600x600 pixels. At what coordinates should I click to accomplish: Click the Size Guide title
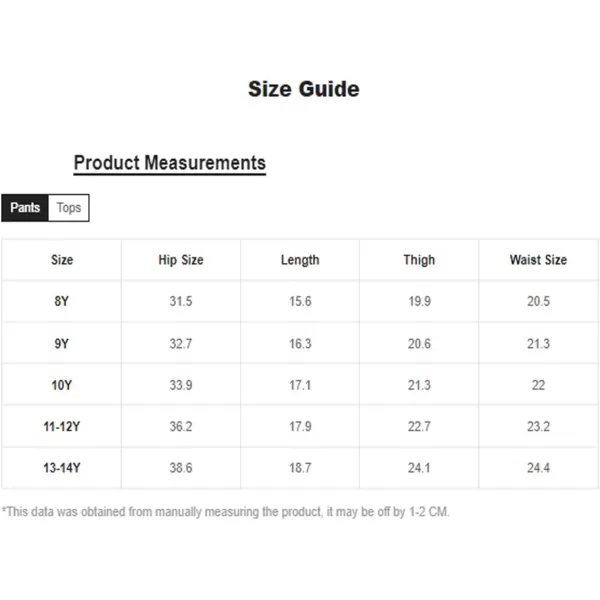[304, 89]
